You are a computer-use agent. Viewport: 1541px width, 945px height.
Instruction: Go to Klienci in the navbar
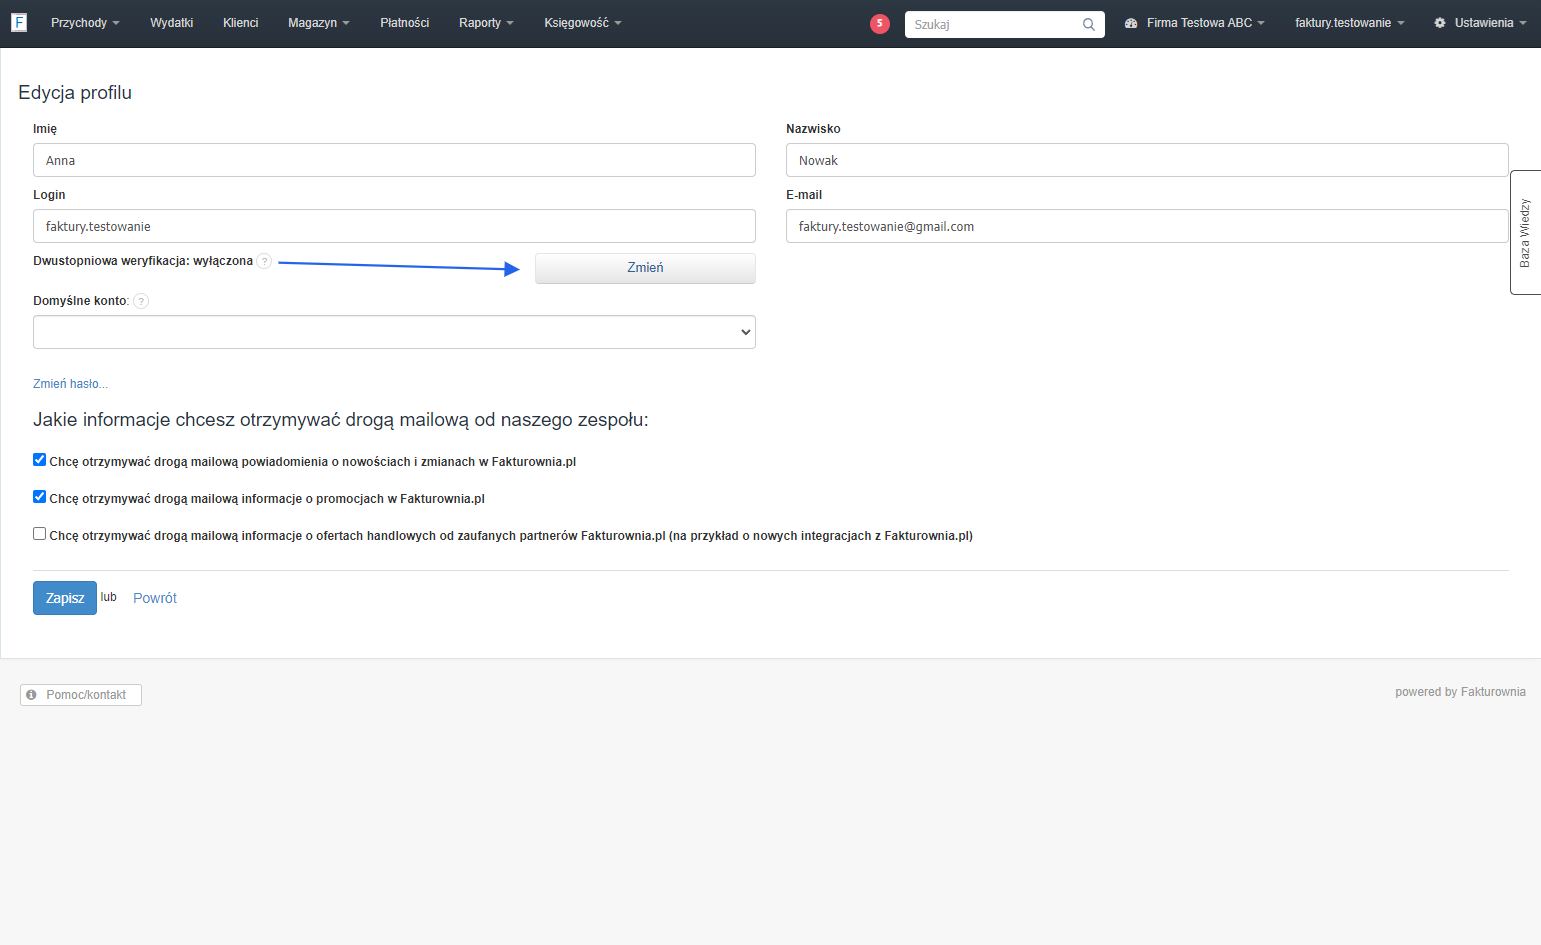pos(241,23)
